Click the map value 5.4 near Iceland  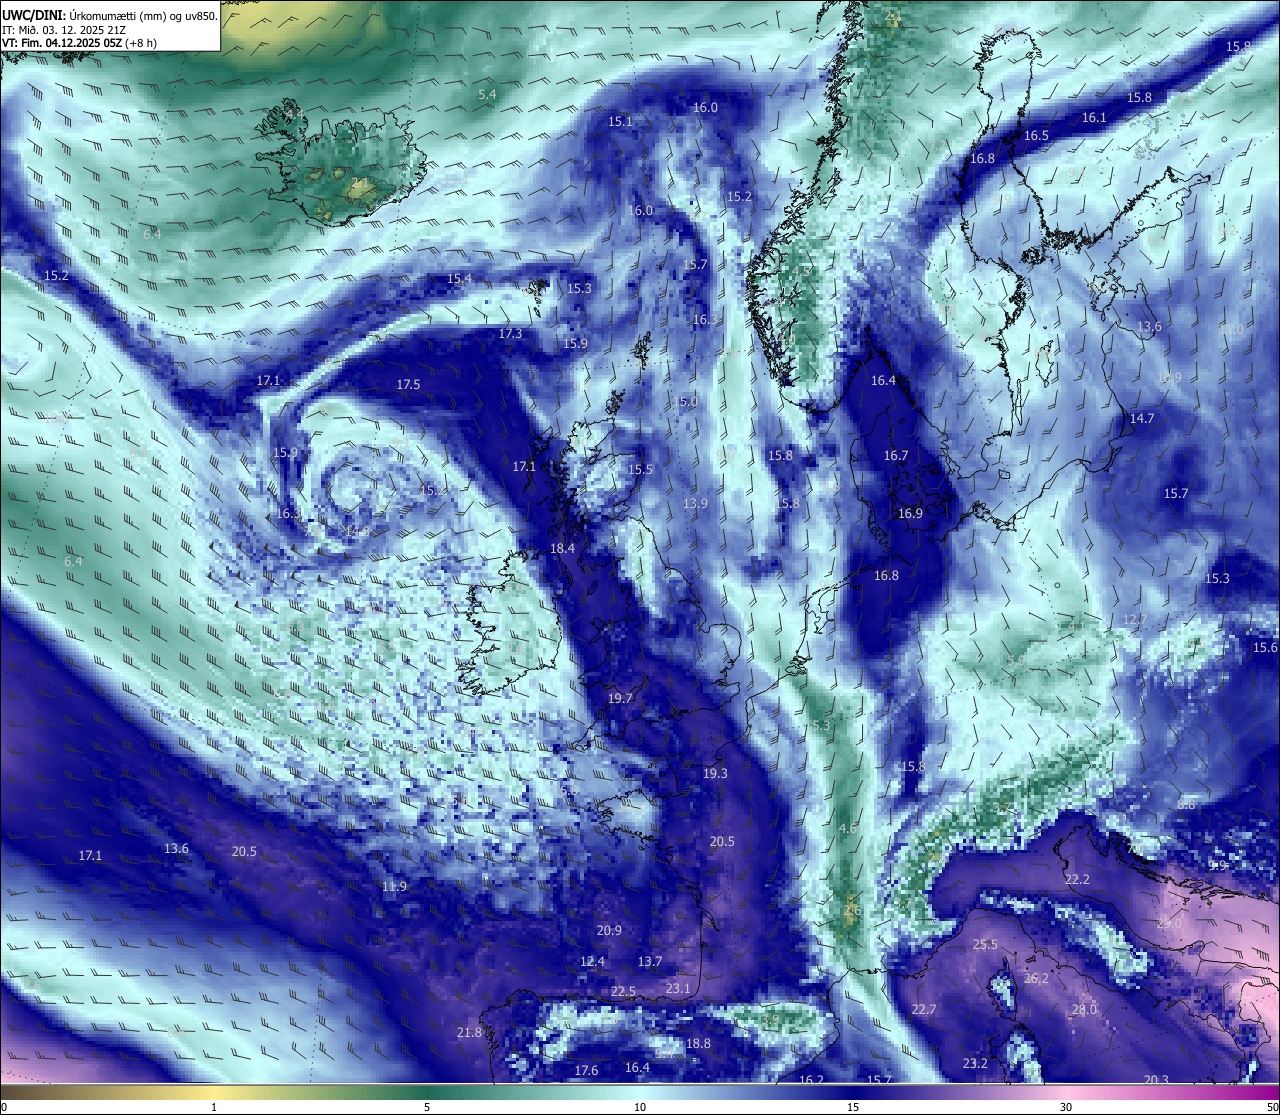coord(487,94)
